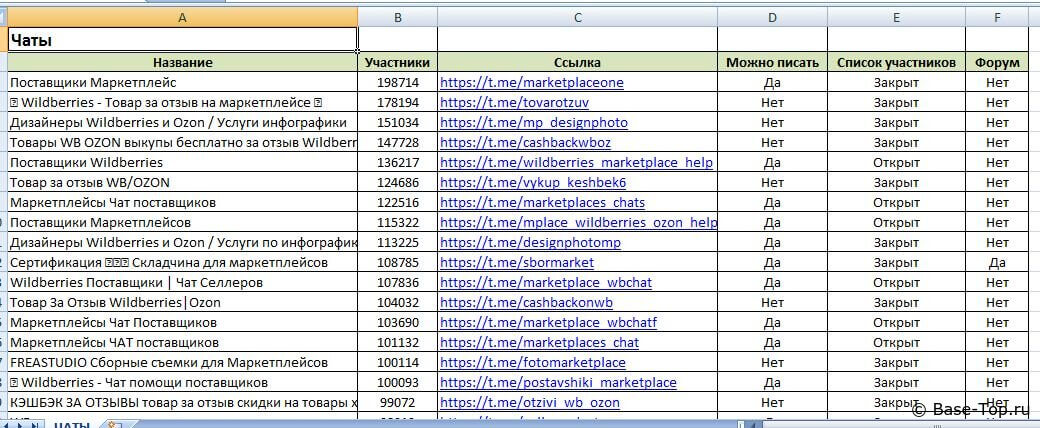Viewport: 1040px width, 428px height.
Task: Select the Можно писать header cell
Action: (772, 62)
